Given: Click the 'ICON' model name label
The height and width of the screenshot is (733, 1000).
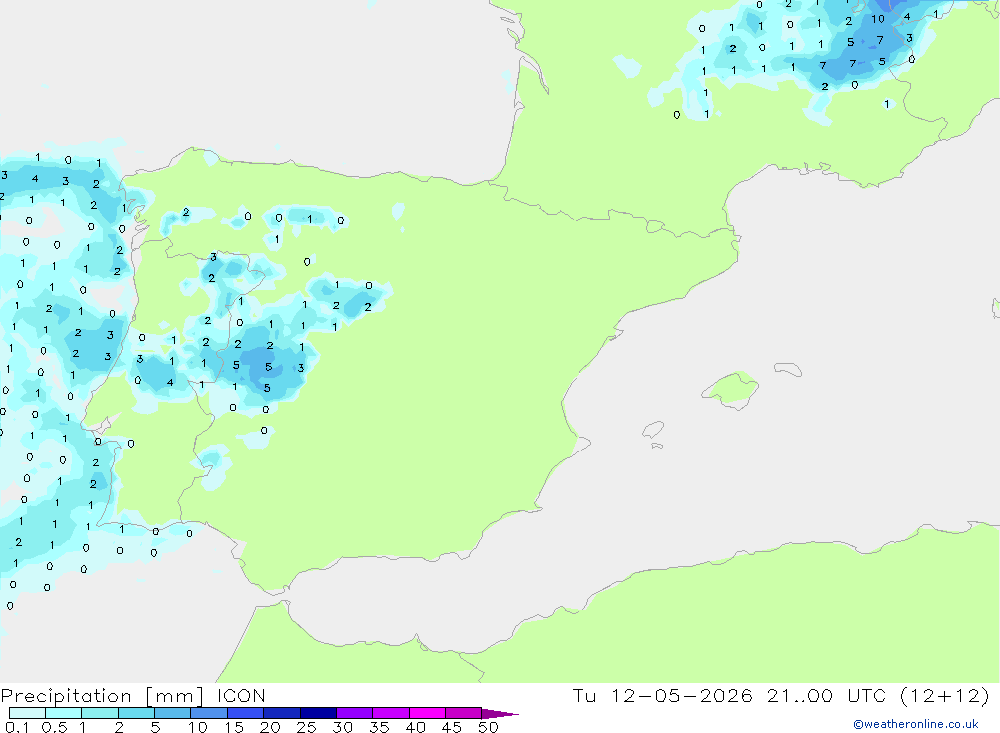Looking at the screenshot, I should 241,696.
